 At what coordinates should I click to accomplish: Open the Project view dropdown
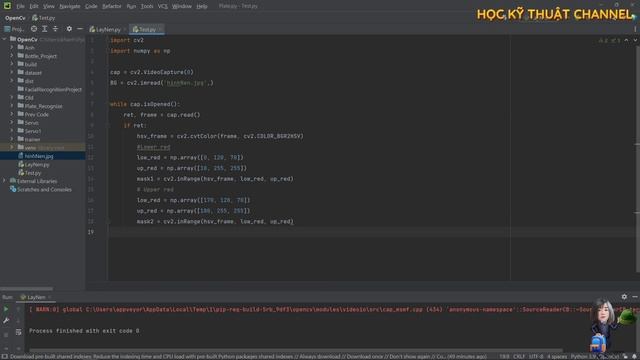click(x=14, y=29)
